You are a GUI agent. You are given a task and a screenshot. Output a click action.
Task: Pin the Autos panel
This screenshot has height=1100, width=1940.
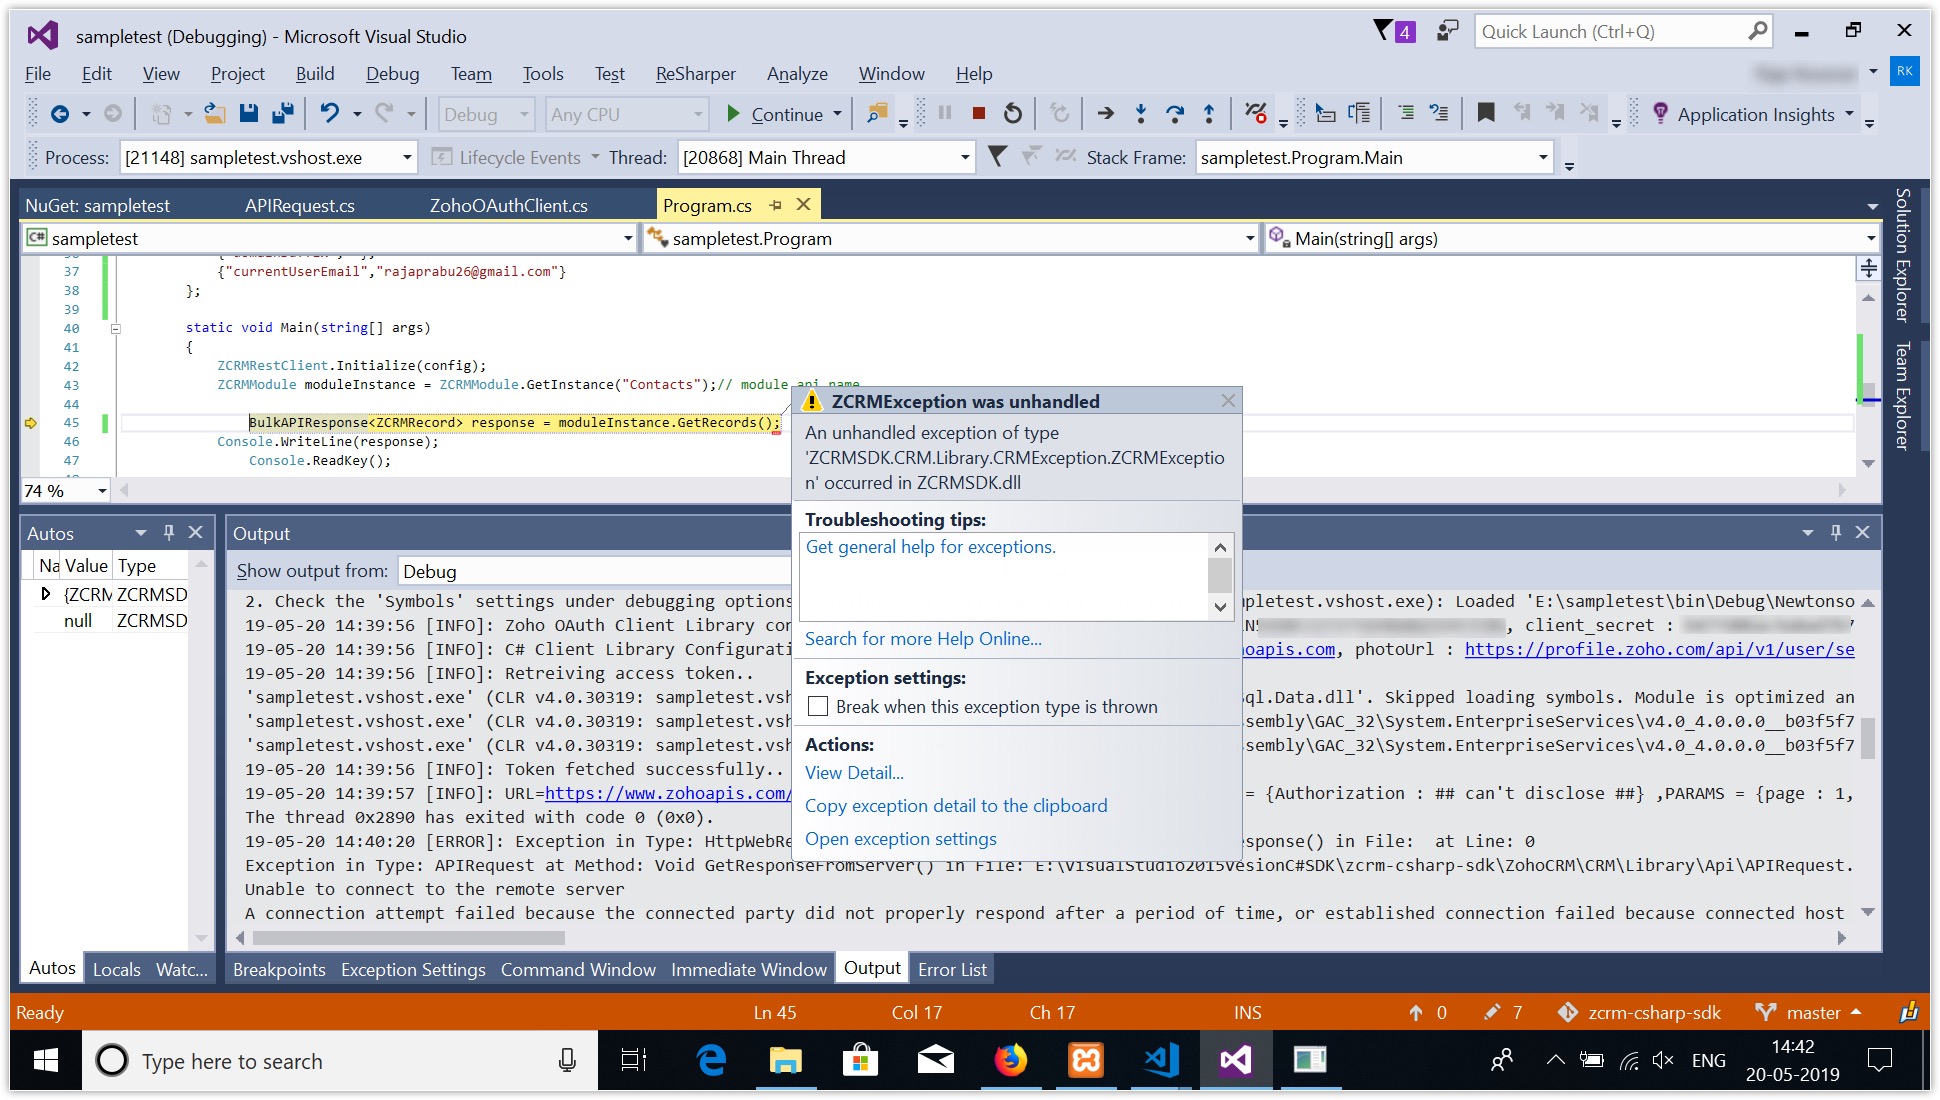[x=169, y=532]
